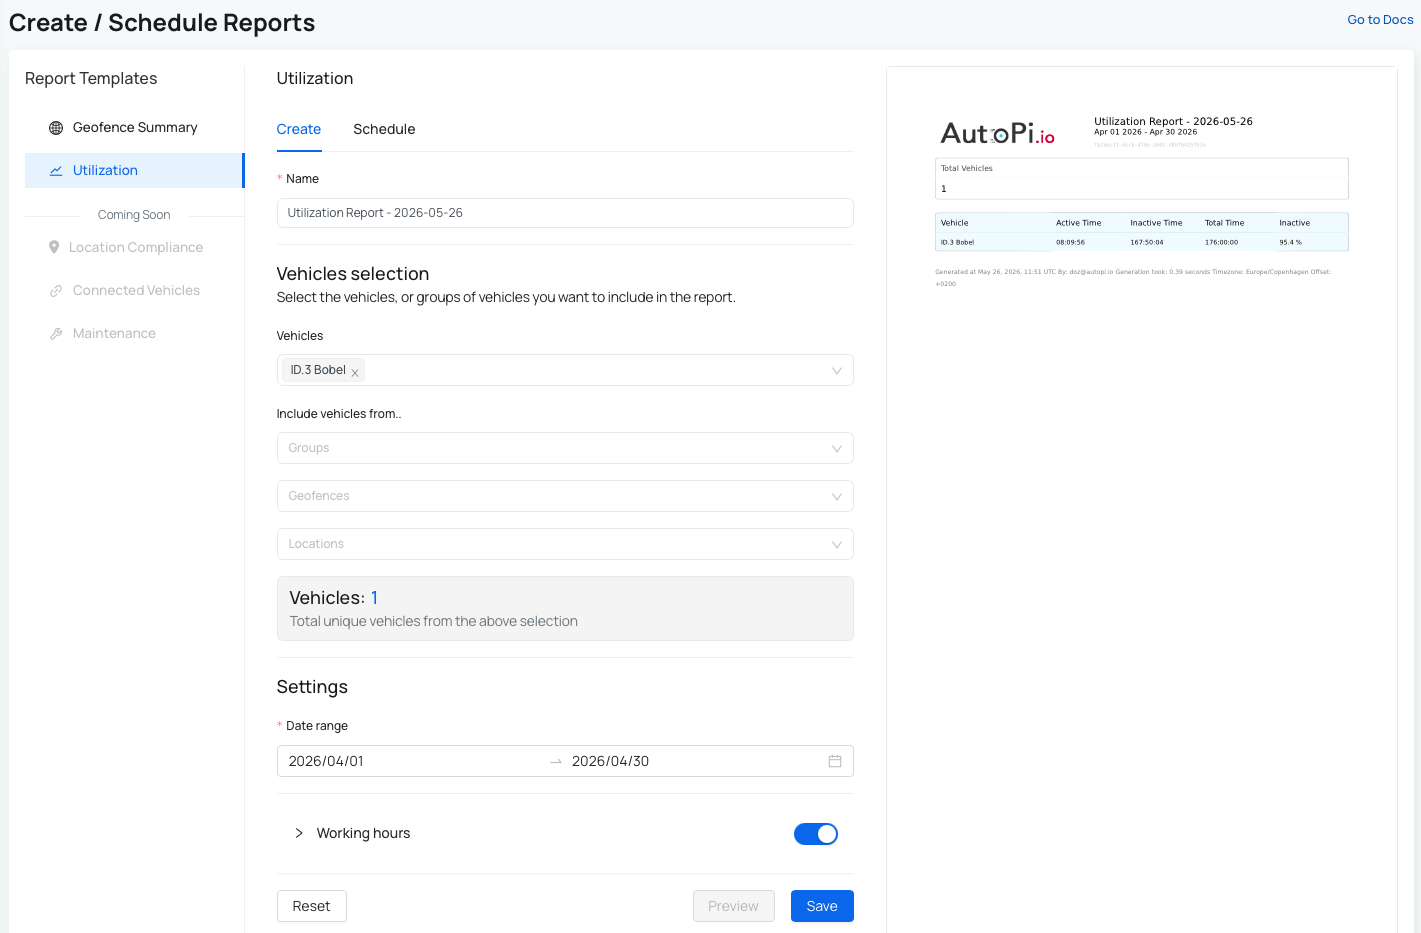Screen dimensions: 1421x933
Task: Click the Vehicles count number 1
Action: (x=374, y=598)
